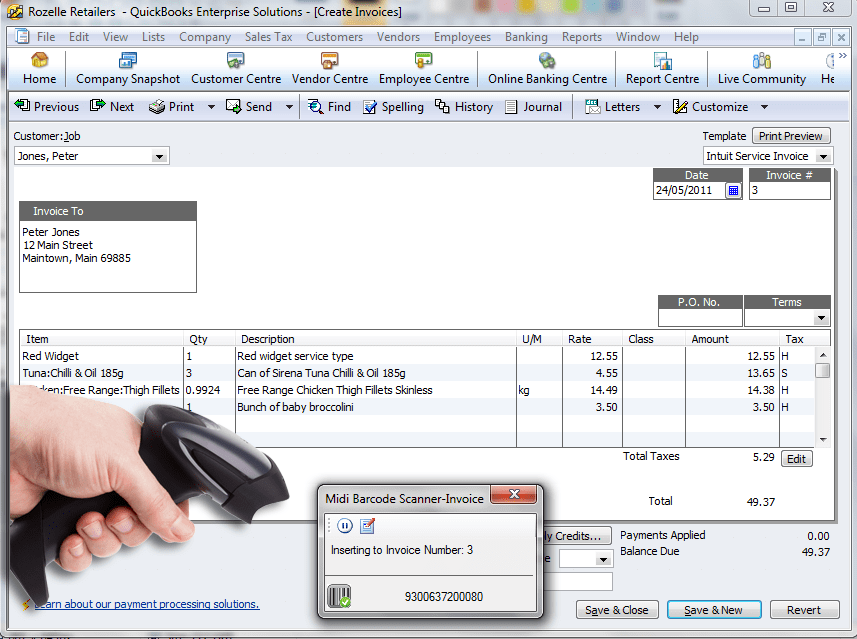857x639 pixels.
Task: Expand the Customize dropdown arrow
Action: tap(764, 107)
